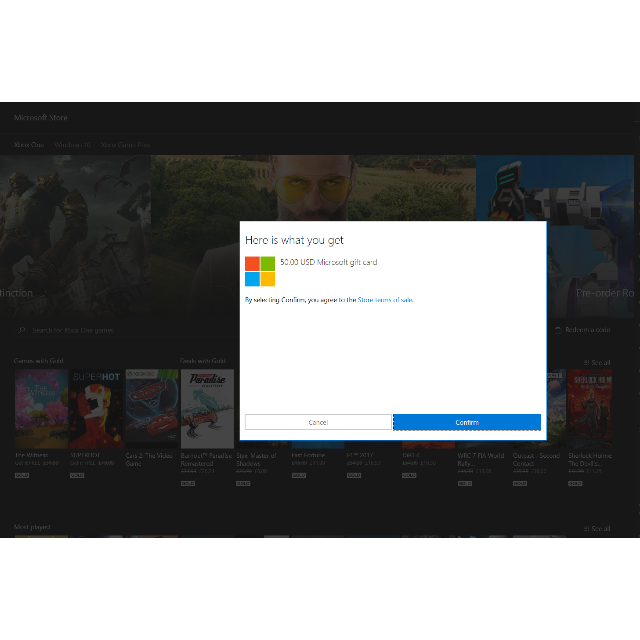Viewport: 640px width, 640px height.
Task: Open The Witness cover art
Action: 41,409
